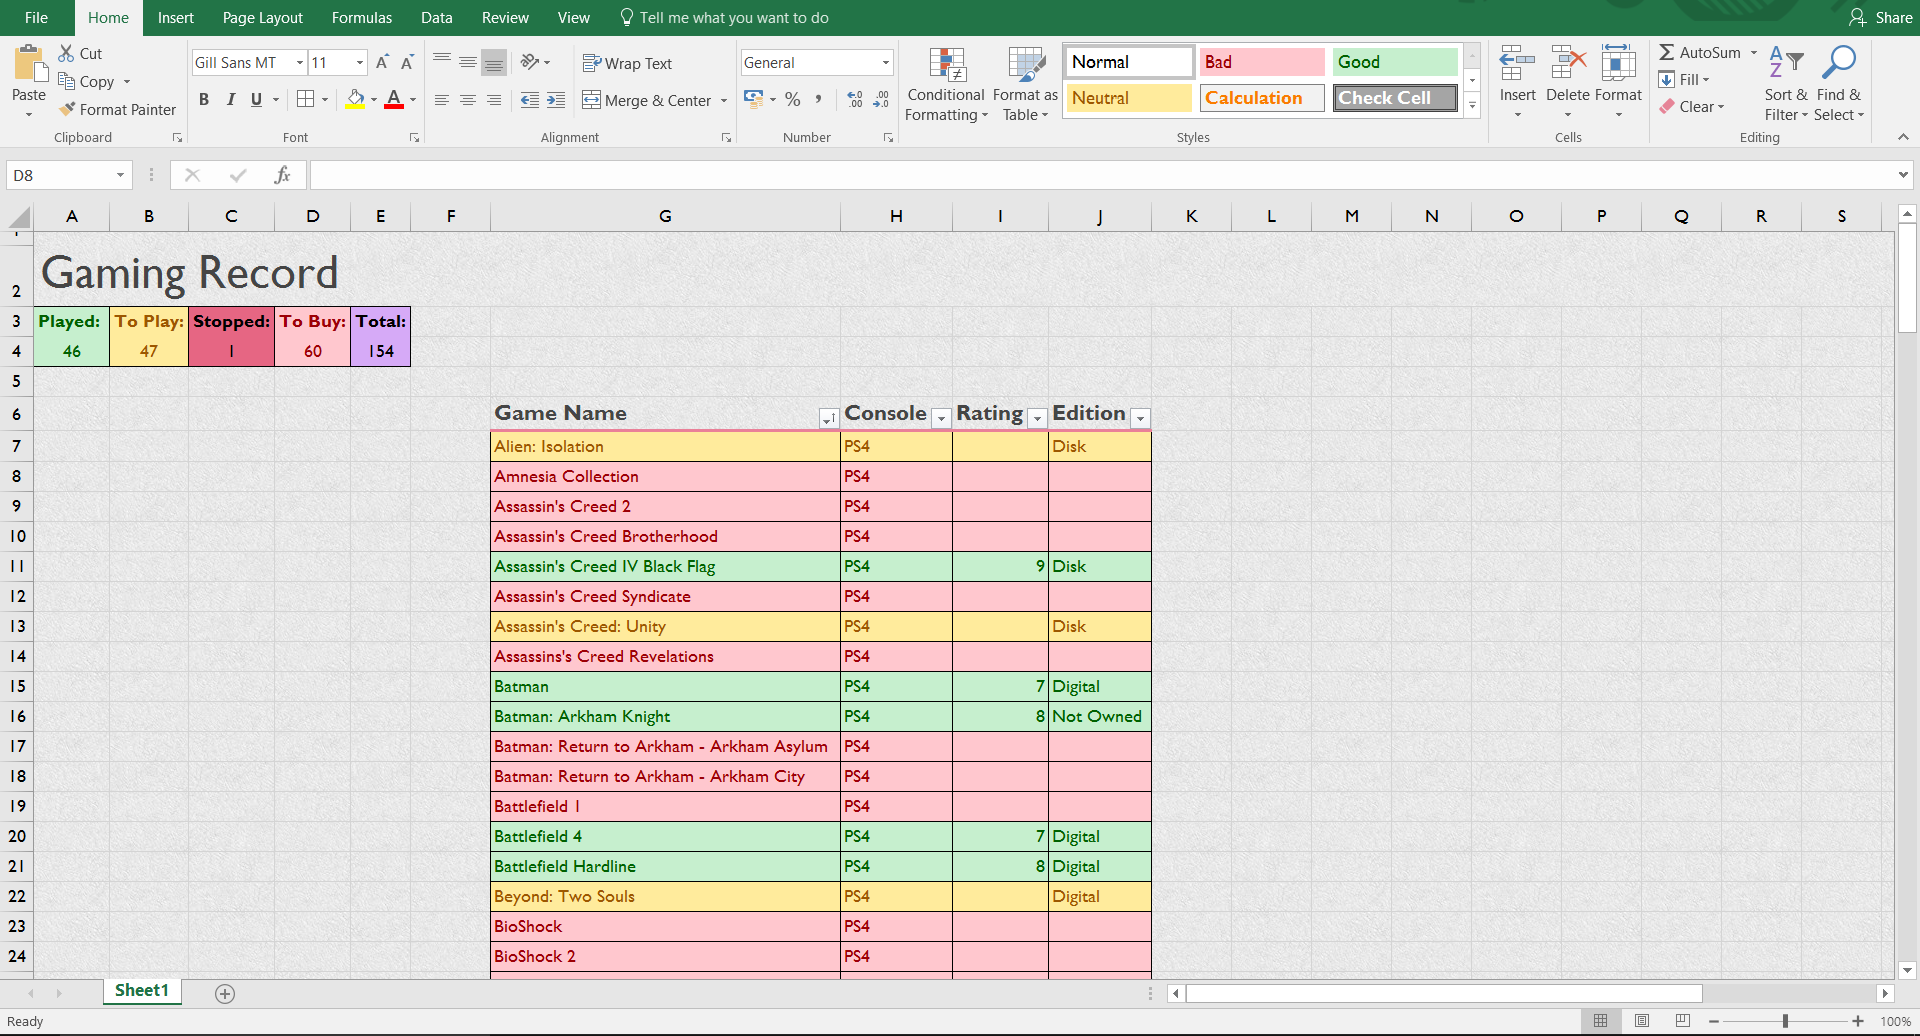Screen dimensions: 1920x1036
Task: Click the Format Painter icon
Action: tap(68, 109)
